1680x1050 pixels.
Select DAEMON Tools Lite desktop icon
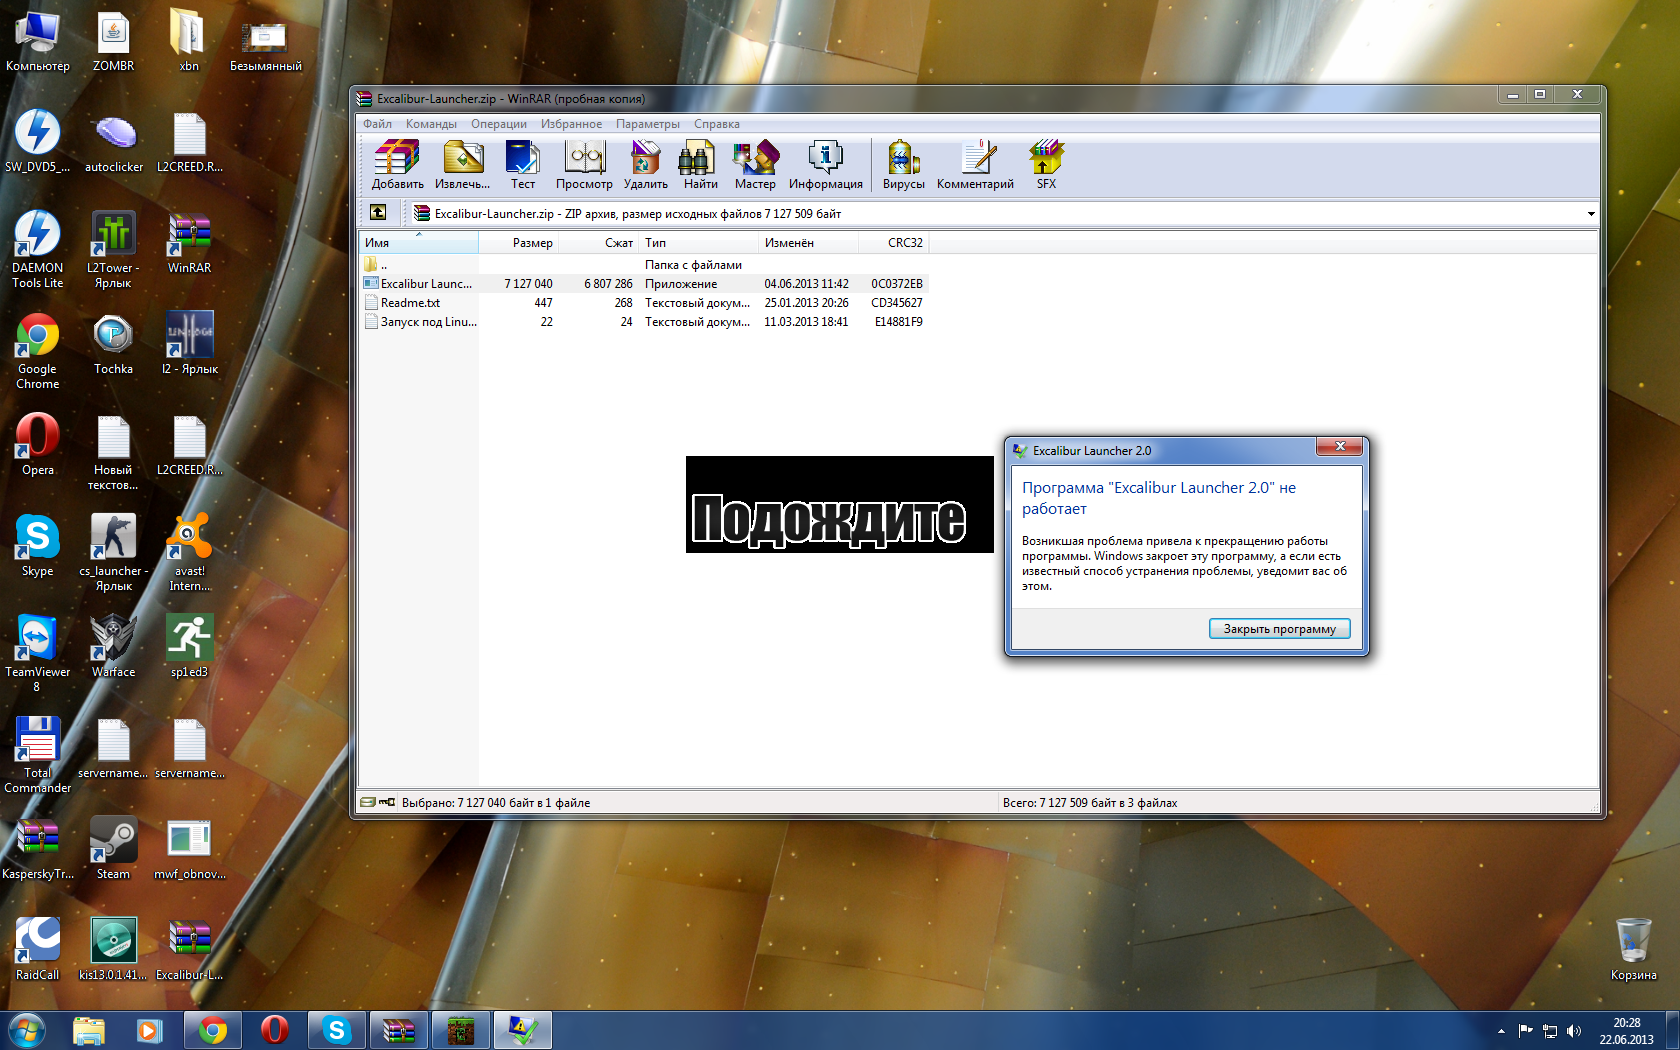(x=37, y=250)
